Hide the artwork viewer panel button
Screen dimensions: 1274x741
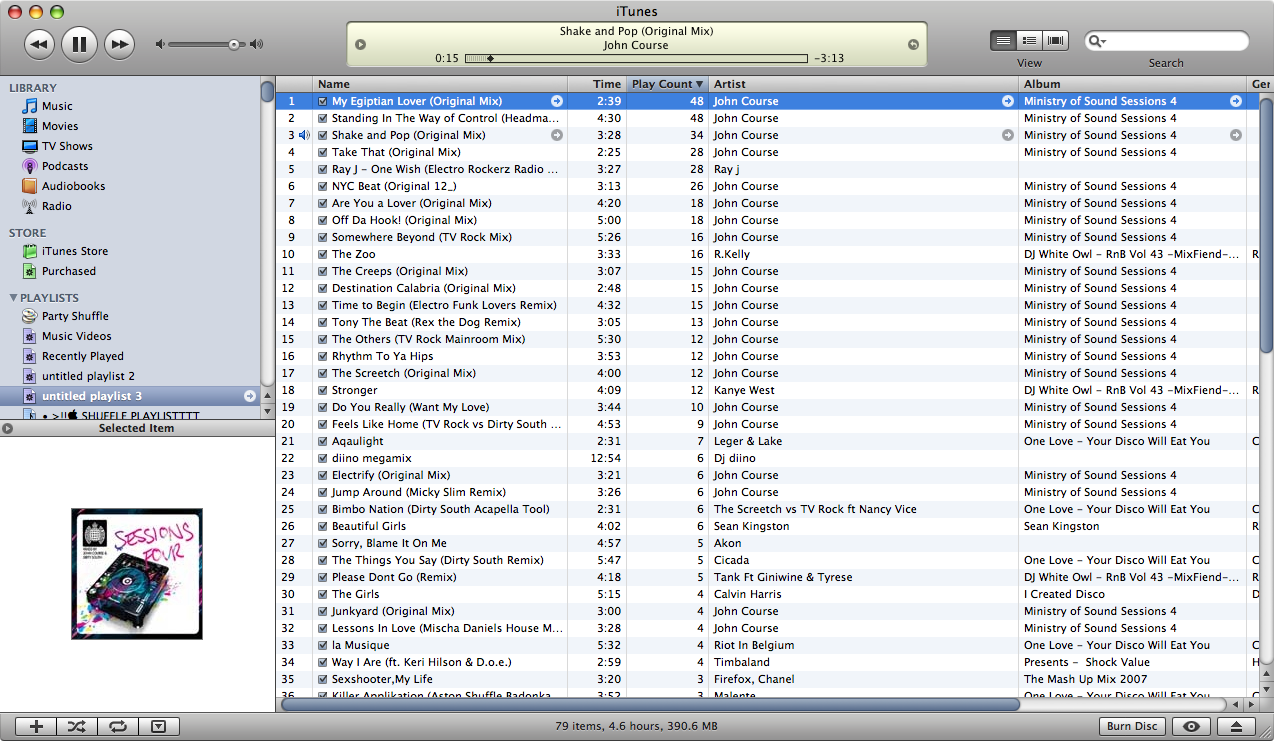[x=158, y=727]
